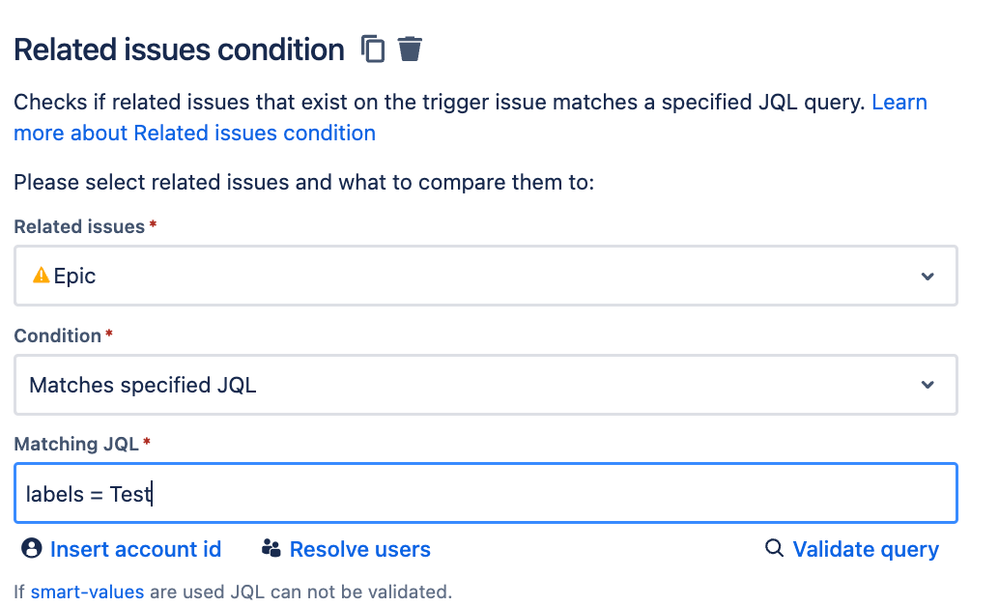Click the Condition field label
Screen dimensions: 999x613
[57, 336]
